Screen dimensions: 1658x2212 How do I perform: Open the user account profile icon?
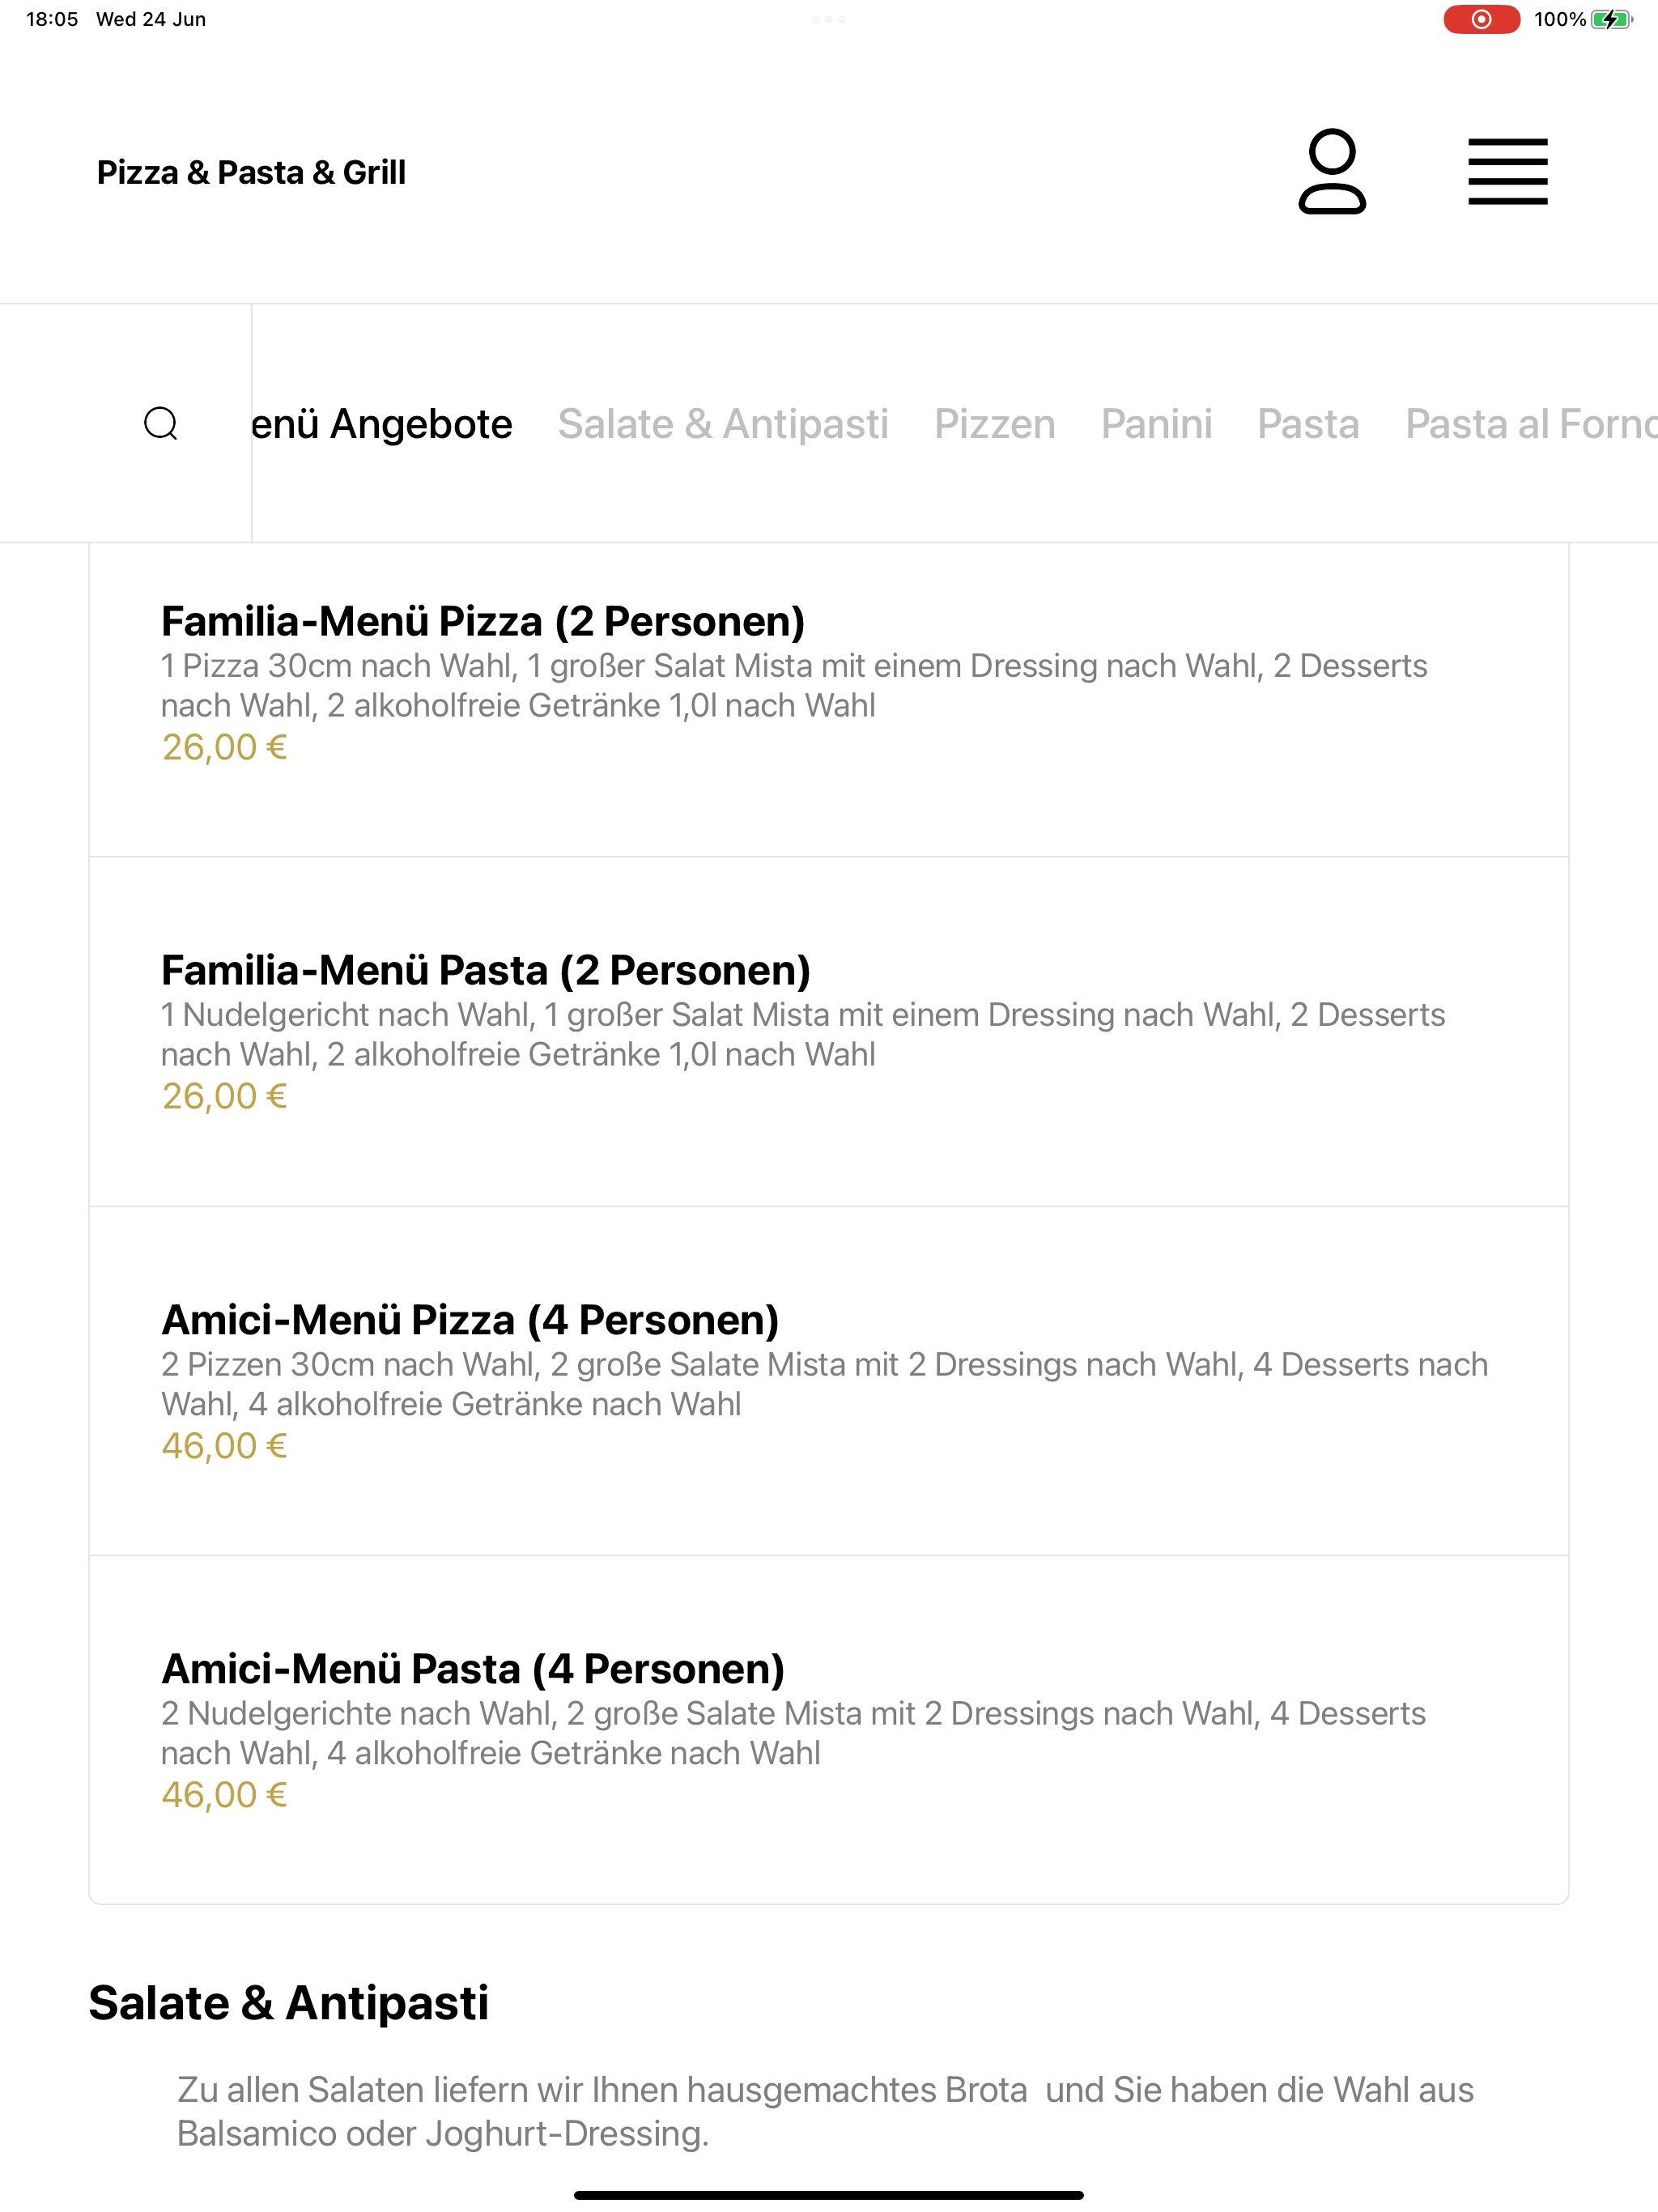tap(1332, 171)
